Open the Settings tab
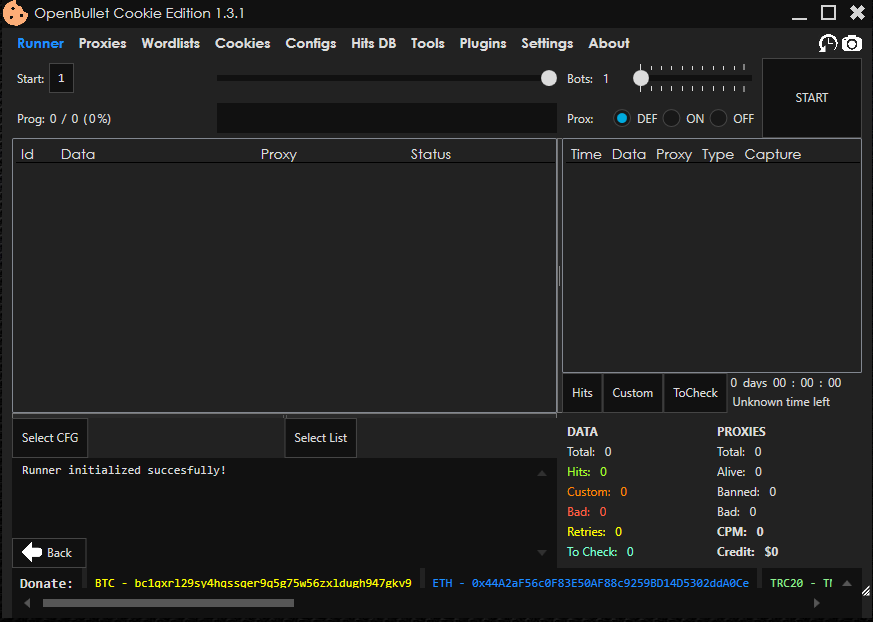 tap(547, 43)
